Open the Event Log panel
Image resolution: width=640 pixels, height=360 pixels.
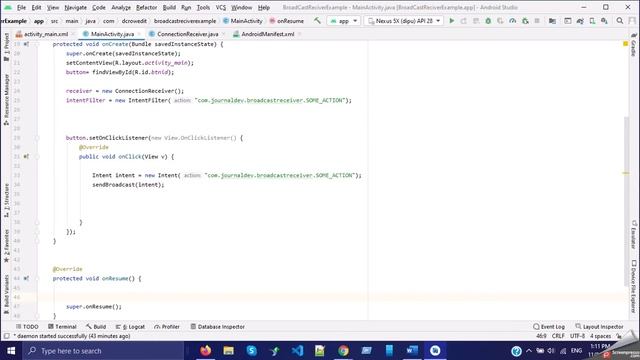549,327
